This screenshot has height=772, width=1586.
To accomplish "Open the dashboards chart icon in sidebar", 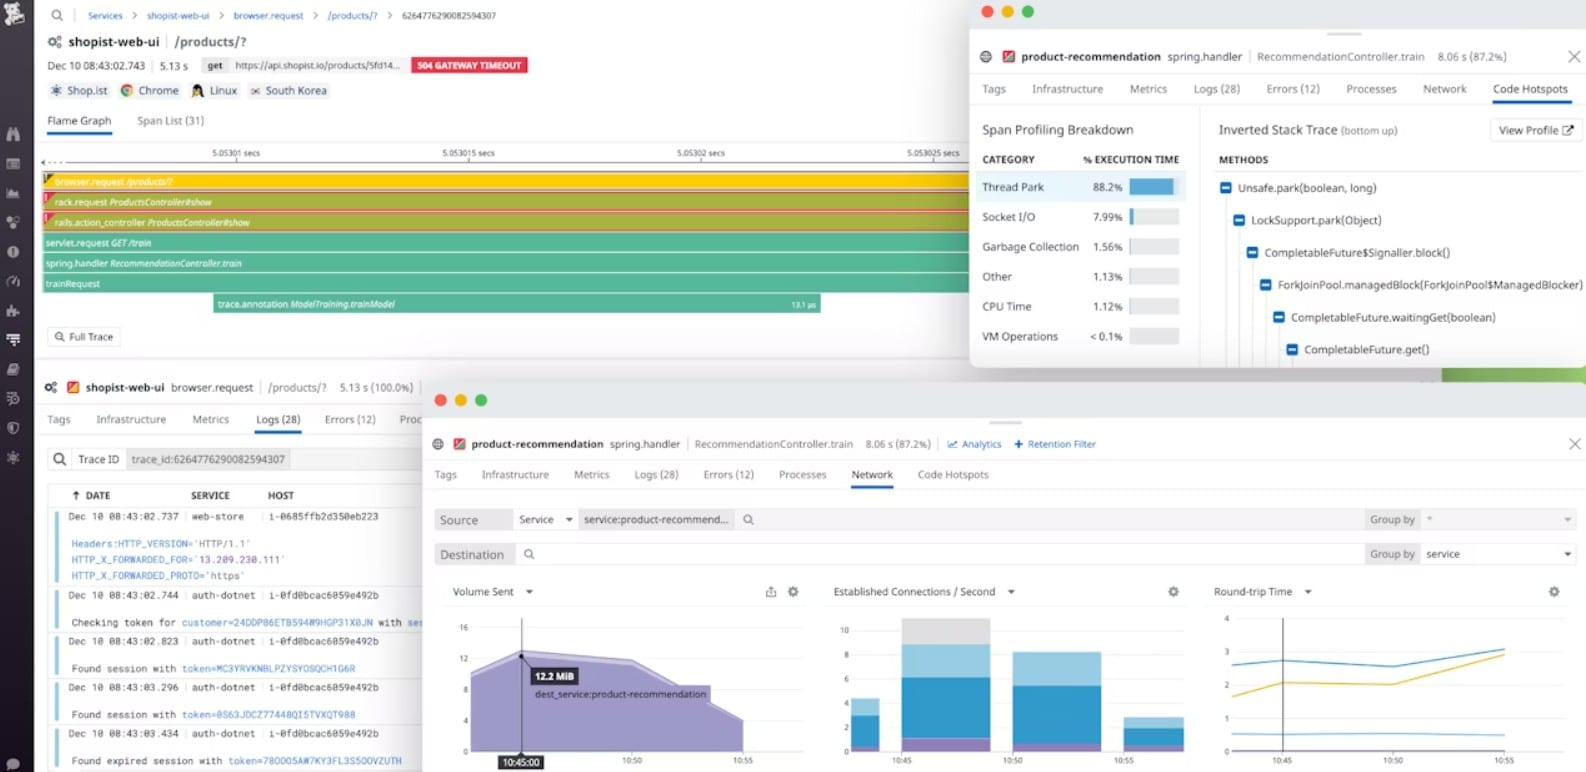I will click(x=13, y=194).
